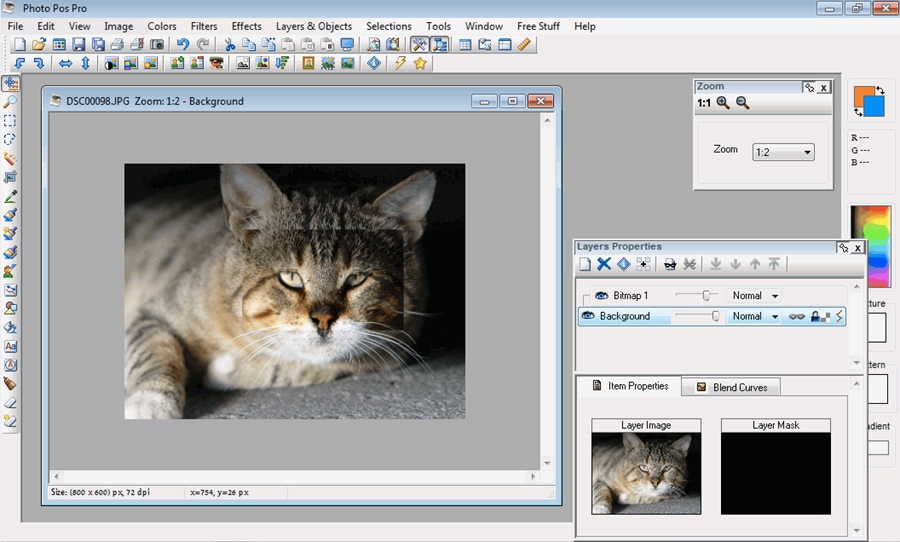This screenshot has height=542, width=900.
Task: Click the document horizontal scrollbar right arrow
Action: pyautogui.click(x=533, y=477)
